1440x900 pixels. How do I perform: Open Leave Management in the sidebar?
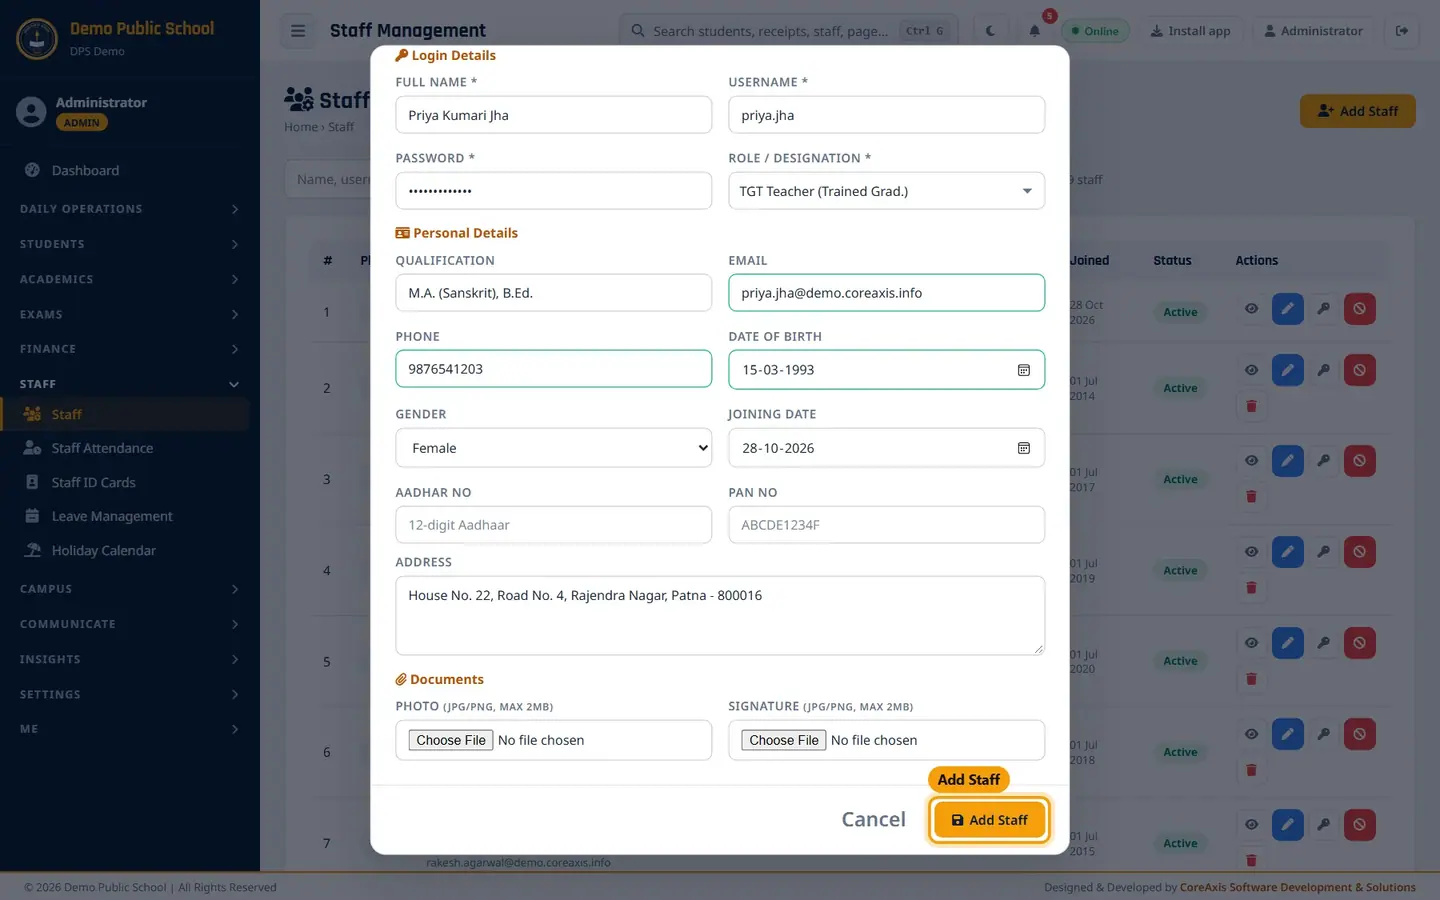click(126, 516)
